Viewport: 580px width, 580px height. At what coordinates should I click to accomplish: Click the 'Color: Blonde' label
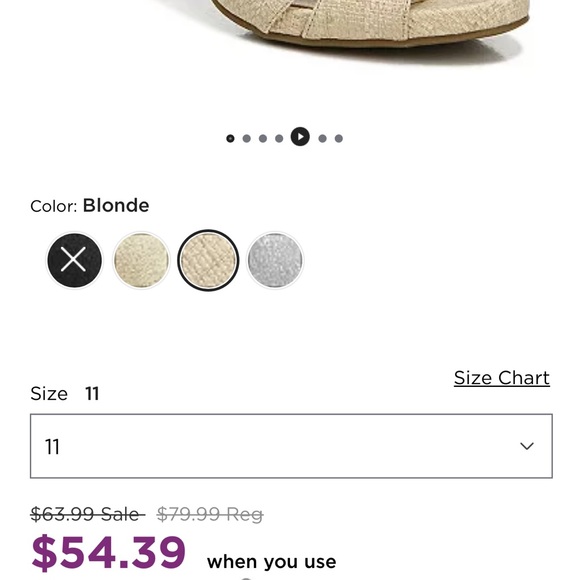click(90, 205)
